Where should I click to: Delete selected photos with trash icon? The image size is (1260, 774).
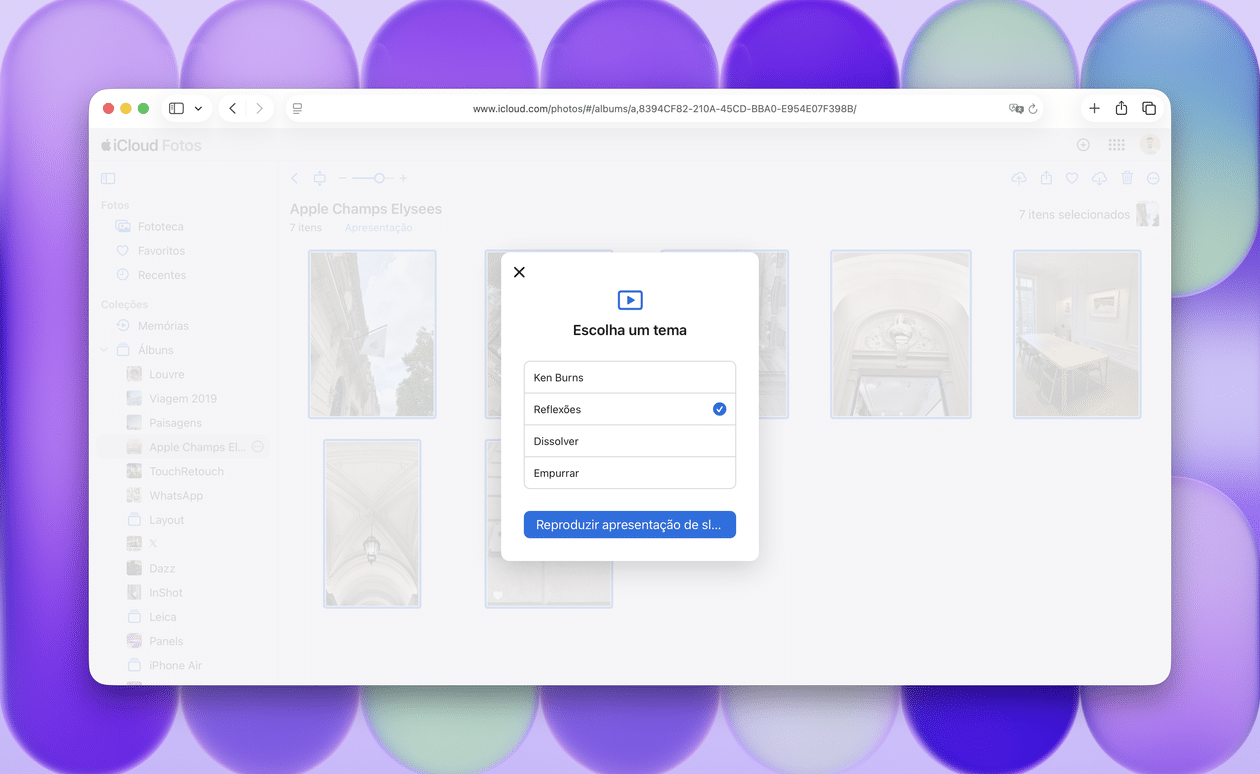pyautogui.click(x=1127, y=178)
